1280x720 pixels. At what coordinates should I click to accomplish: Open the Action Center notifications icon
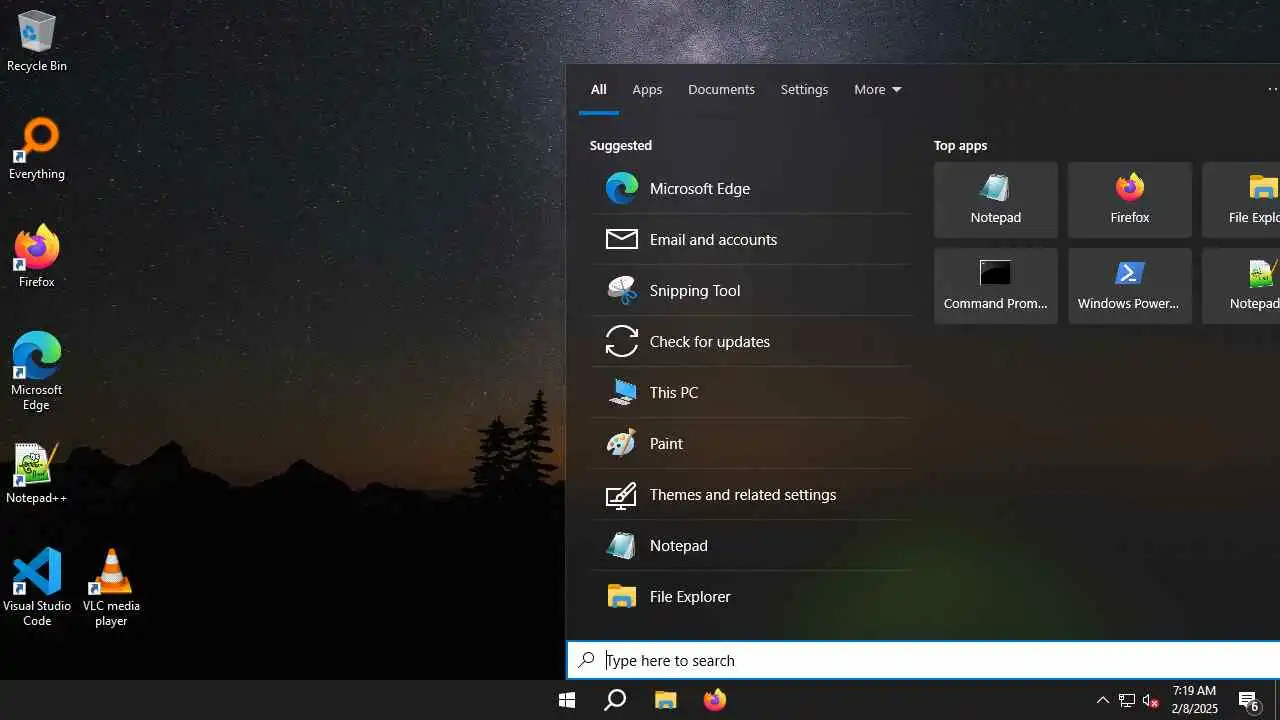[1249, 700]
